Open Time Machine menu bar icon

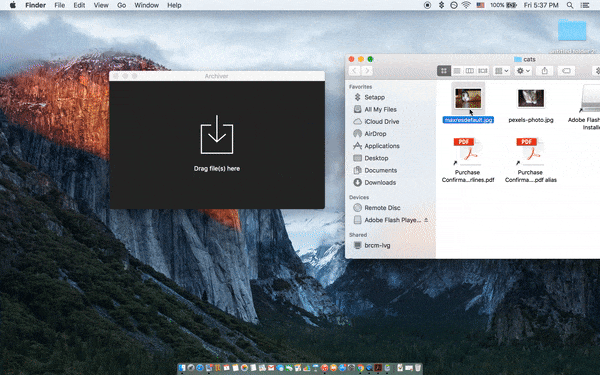453,5
